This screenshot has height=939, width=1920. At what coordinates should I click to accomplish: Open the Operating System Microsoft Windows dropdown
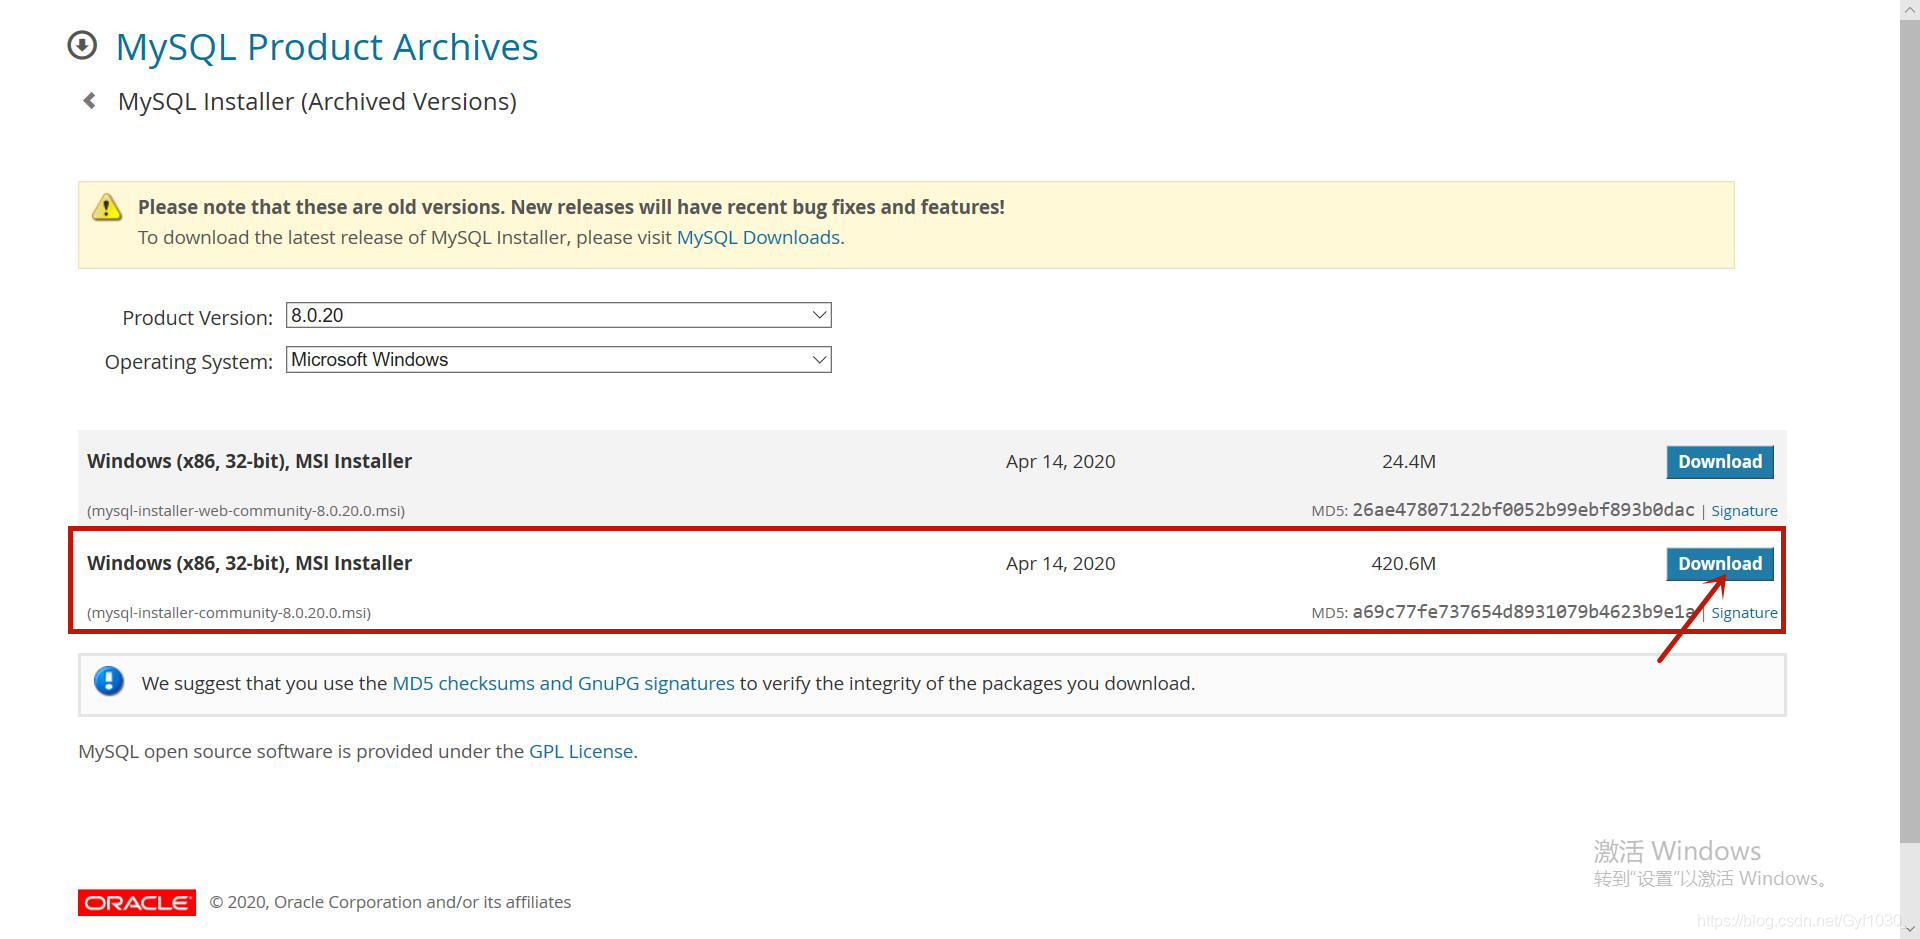pos(558,359)
